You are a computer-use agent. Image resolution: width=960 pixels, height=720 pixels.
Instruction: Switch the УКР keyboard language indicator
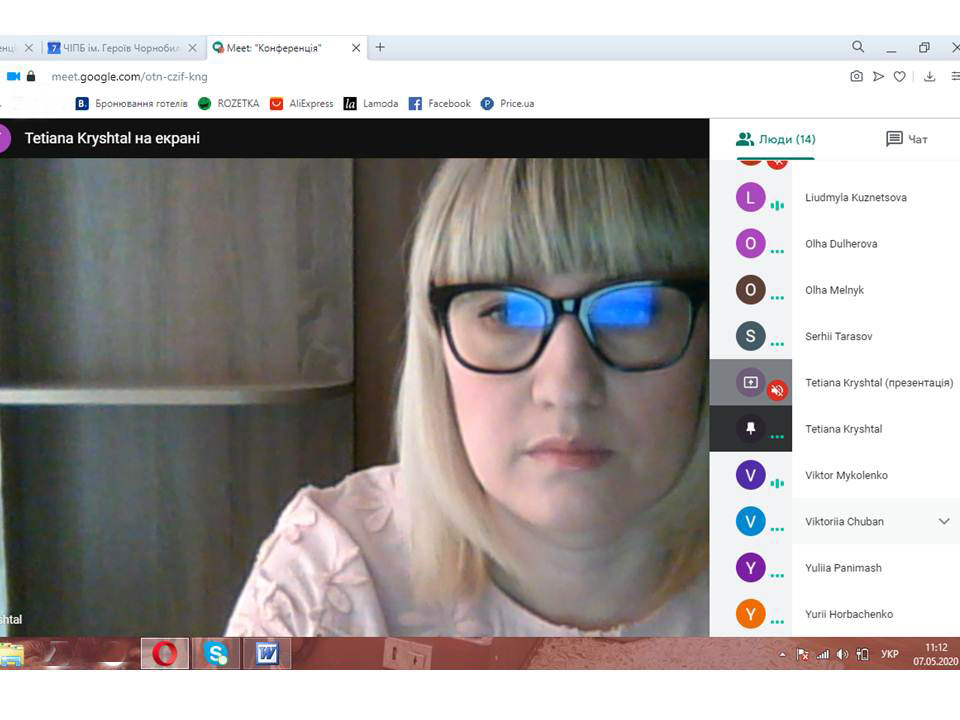[890, 654]
